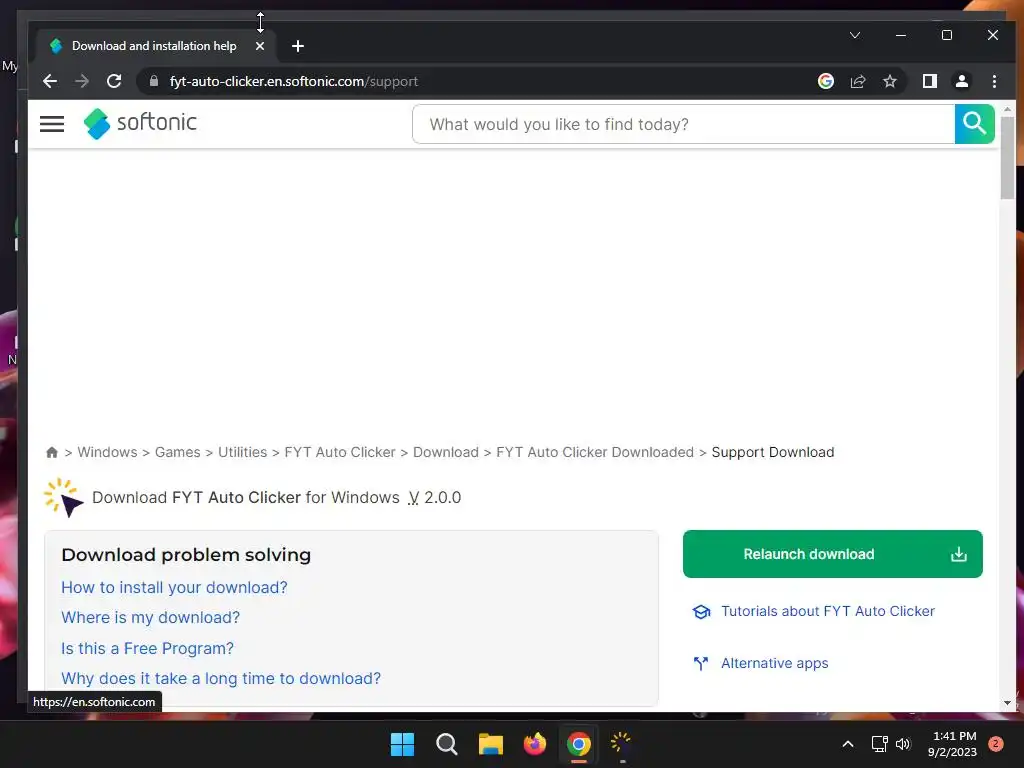Open FYT Auto Clicker from taskbar
Screen dimensions: 1024x768
pos(621,743)
